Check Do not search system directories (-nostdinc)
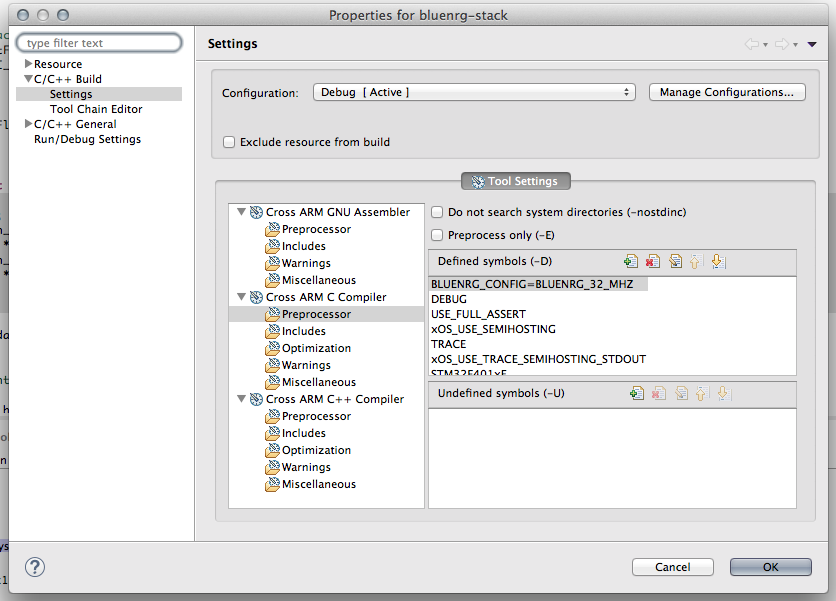 tap(437, 212)
